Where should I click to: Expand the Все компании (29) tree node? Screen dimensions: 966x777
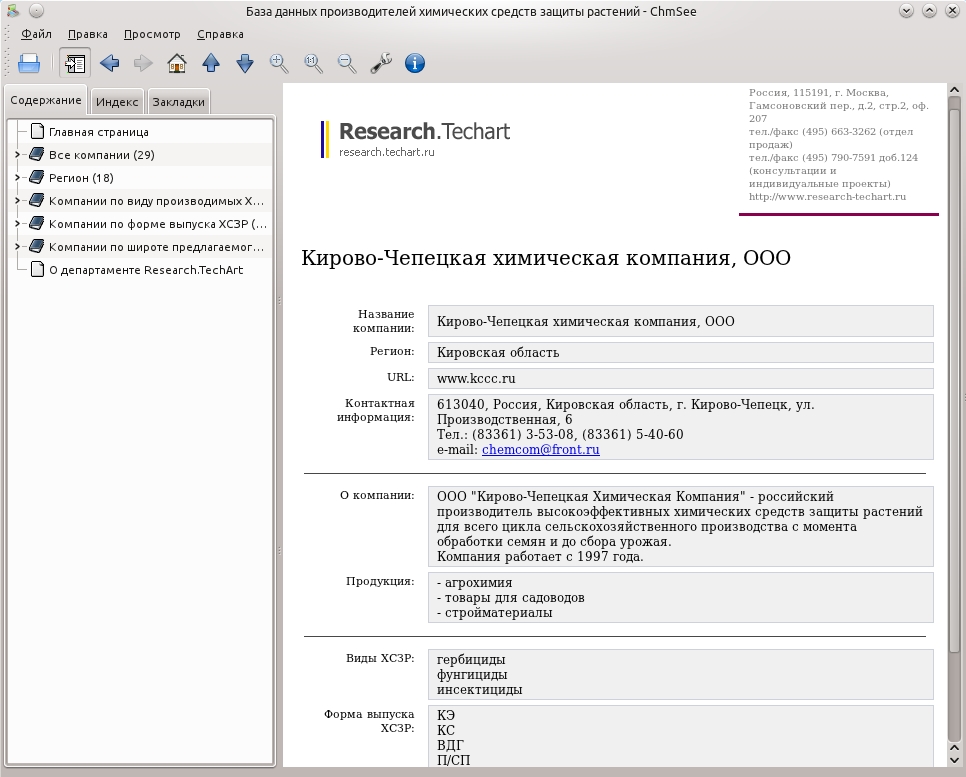(x=17, y=155)
